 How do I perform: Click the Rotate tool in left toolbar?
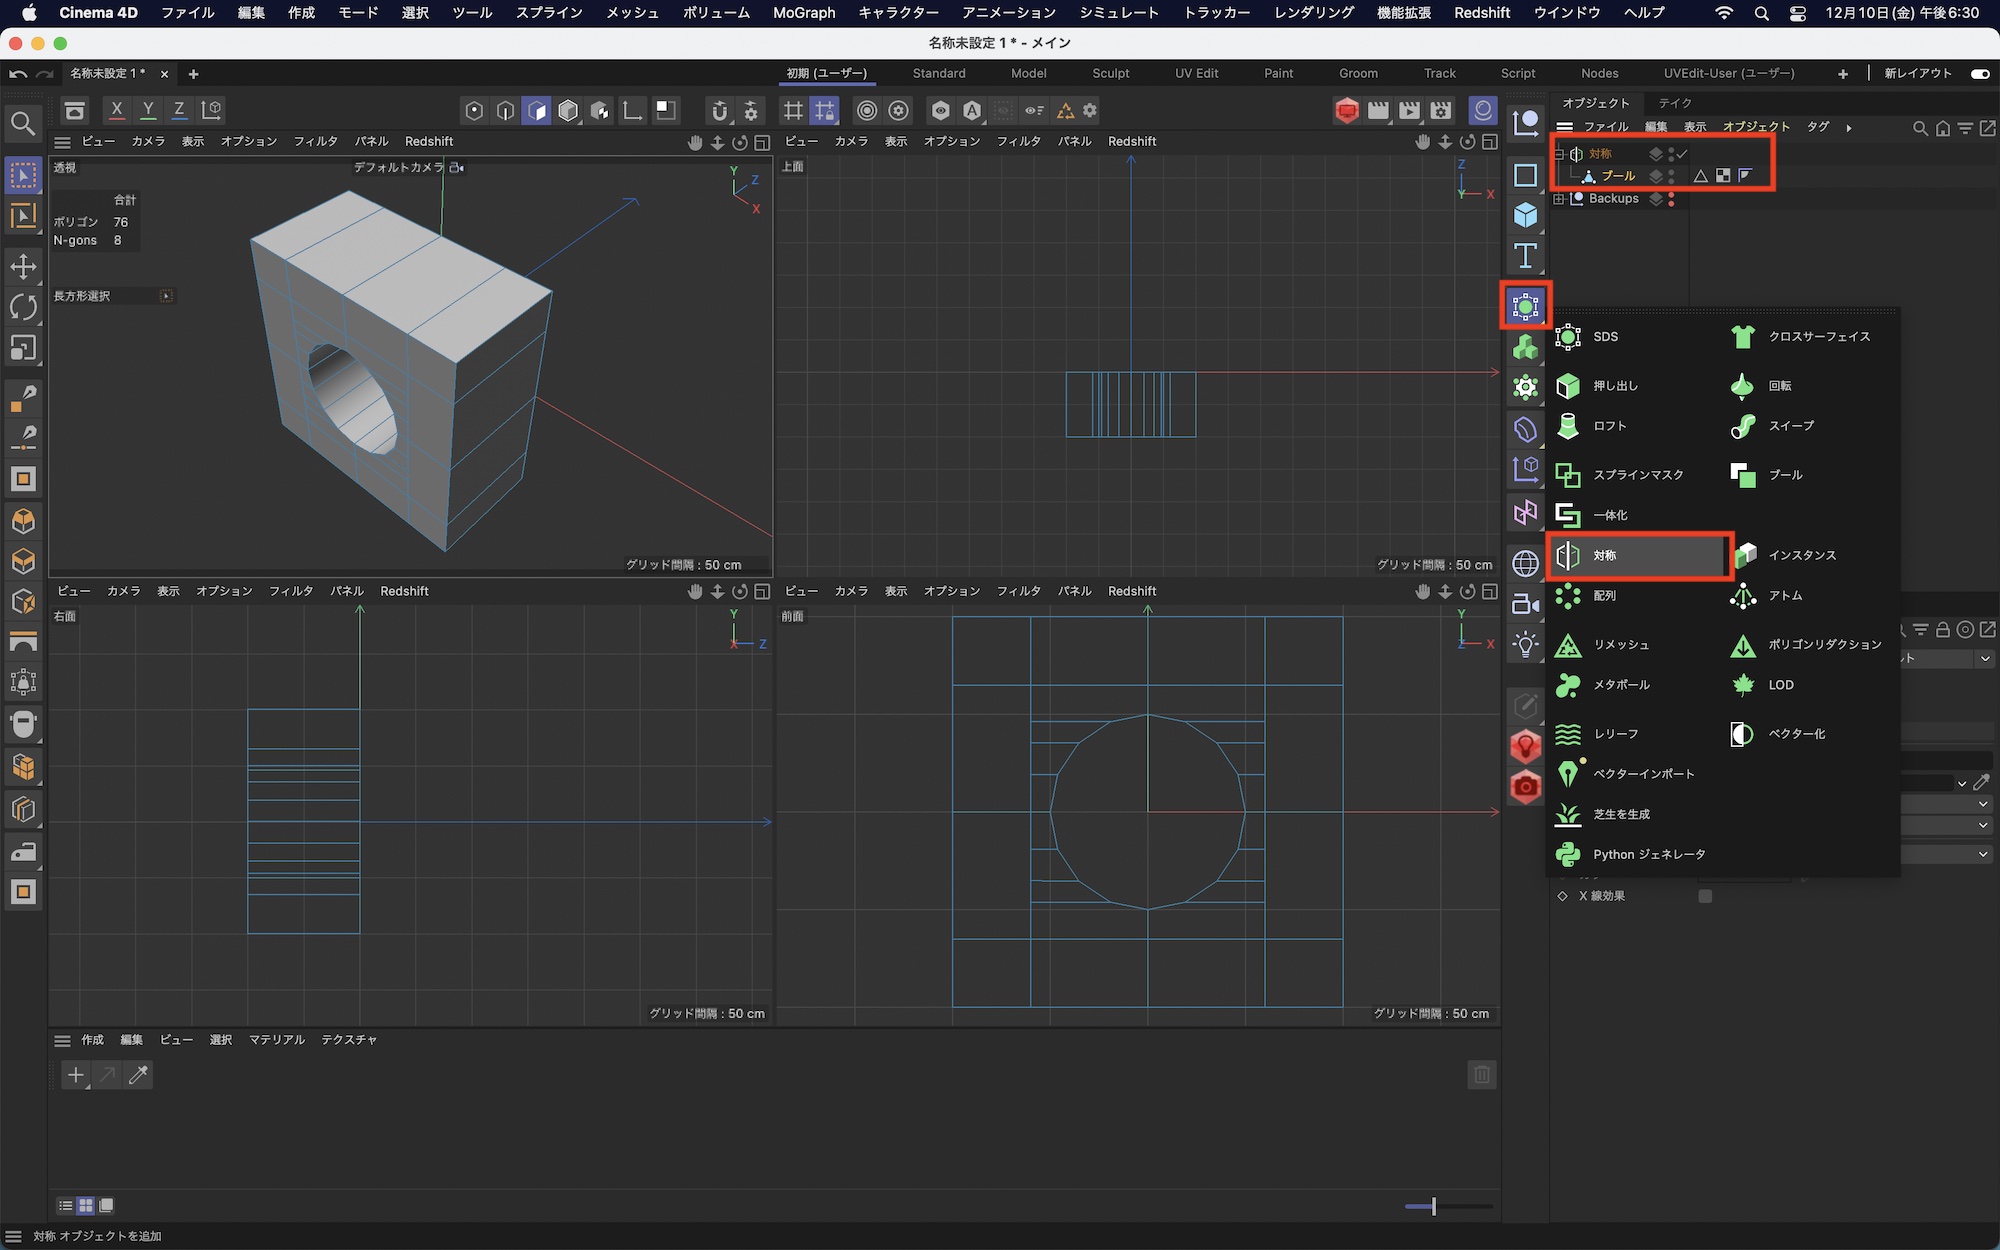(x=23, y=307)
